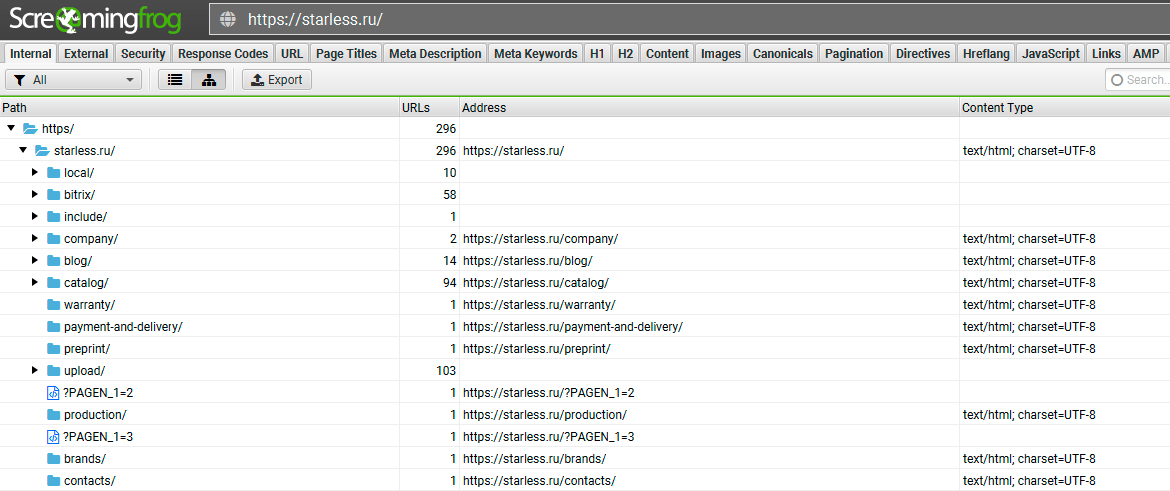The height and width of the screenshot is (491, 1170).
Task: Open the Response Codes tab
Action: 223,54
